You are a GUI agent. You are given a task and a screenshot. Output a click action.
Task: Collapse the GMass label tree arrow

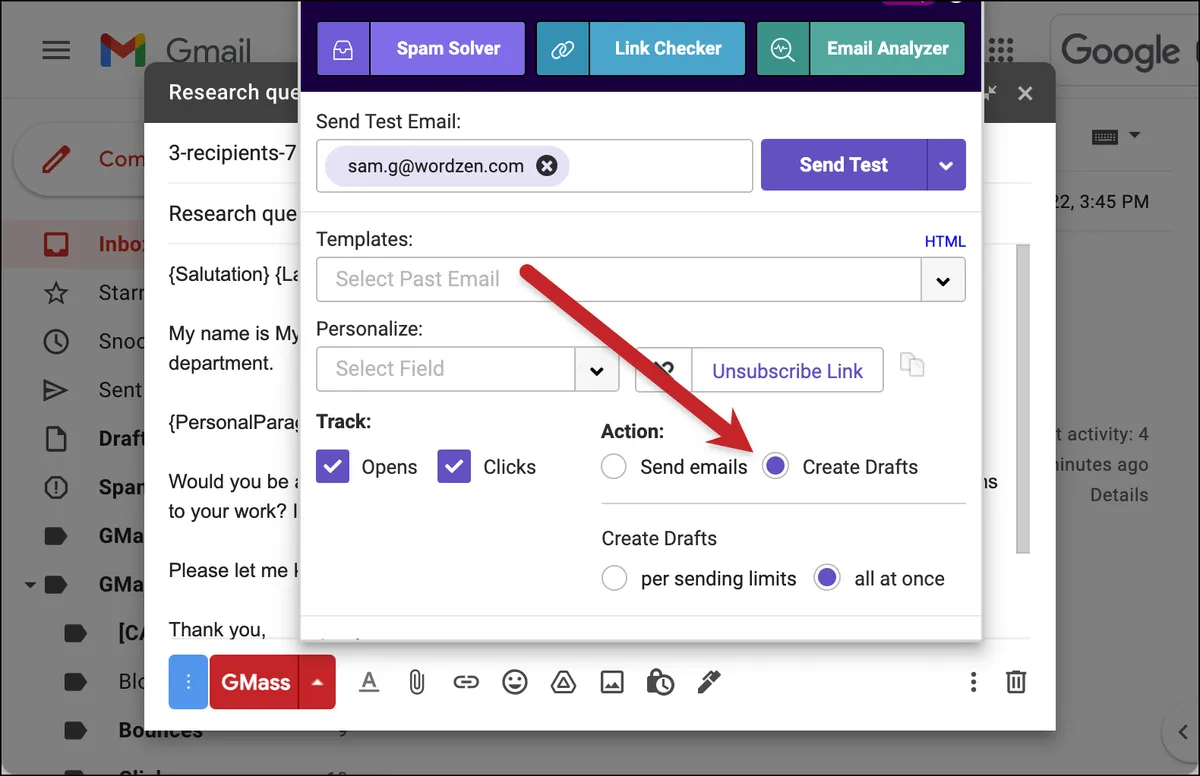30,584
